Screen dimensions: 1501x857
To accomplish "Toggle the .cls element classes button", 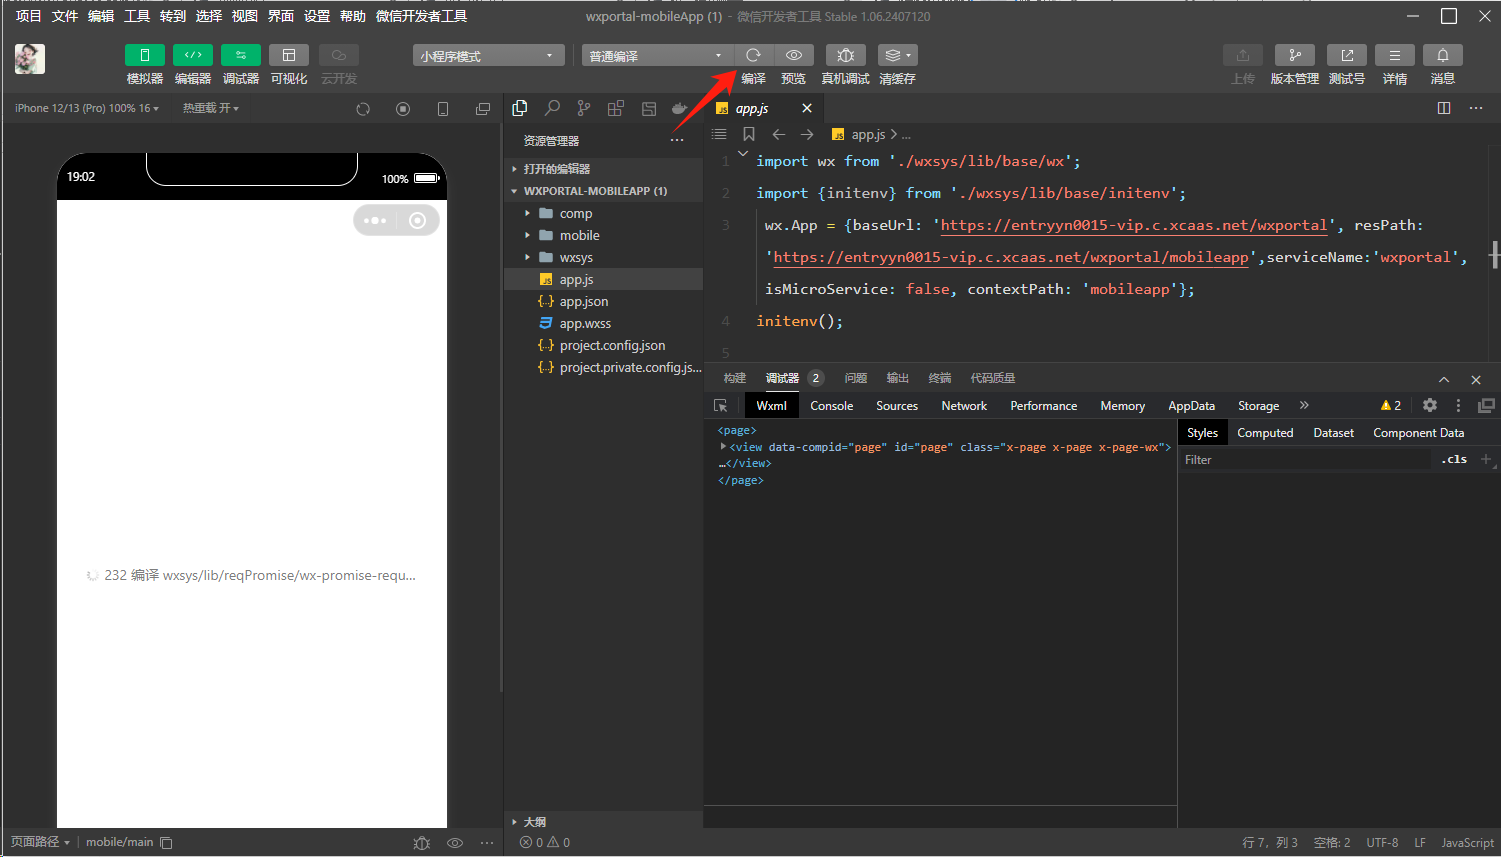I will tap(1455, 460).
